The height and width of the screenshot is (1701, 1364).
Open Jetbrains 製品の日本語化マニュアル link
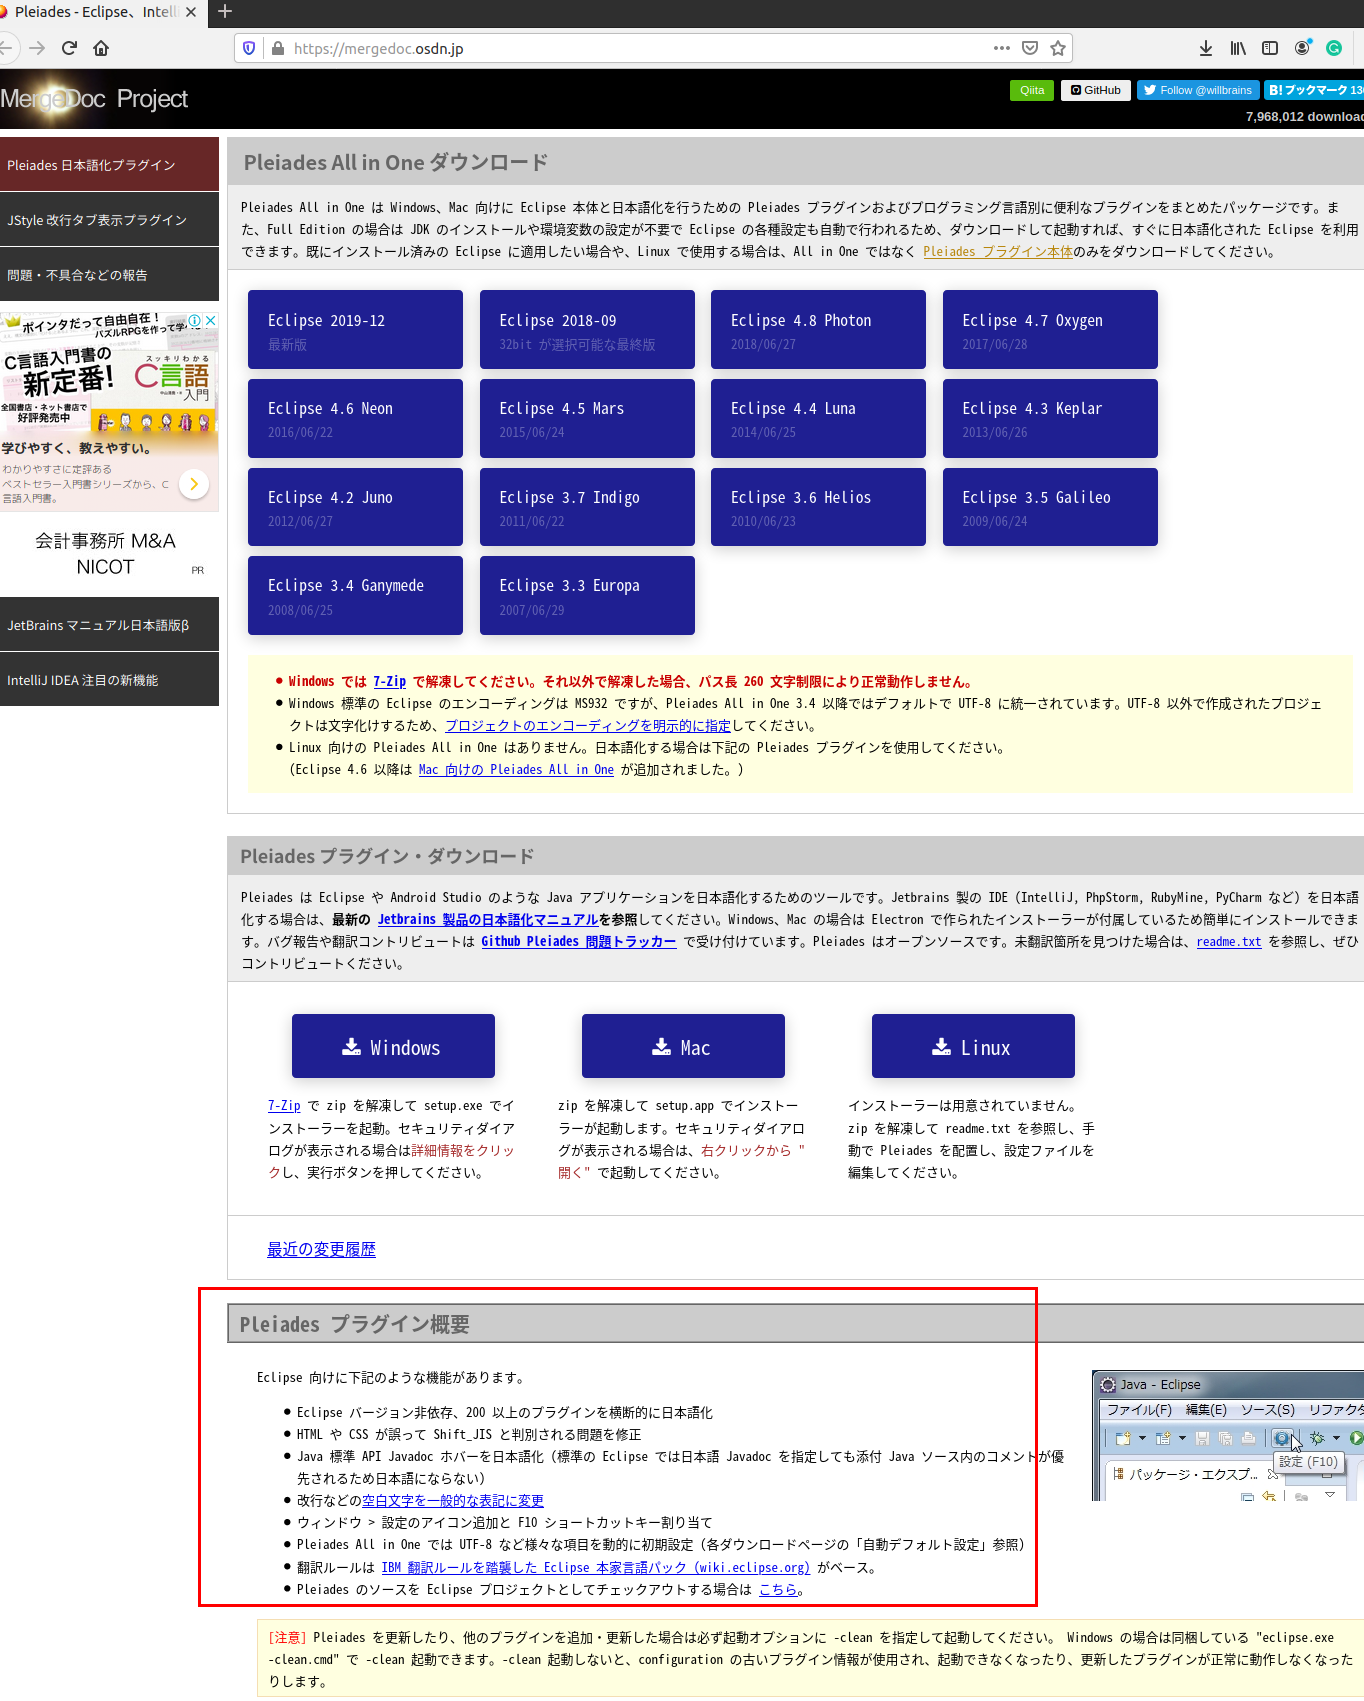click(x=488, y=920)
